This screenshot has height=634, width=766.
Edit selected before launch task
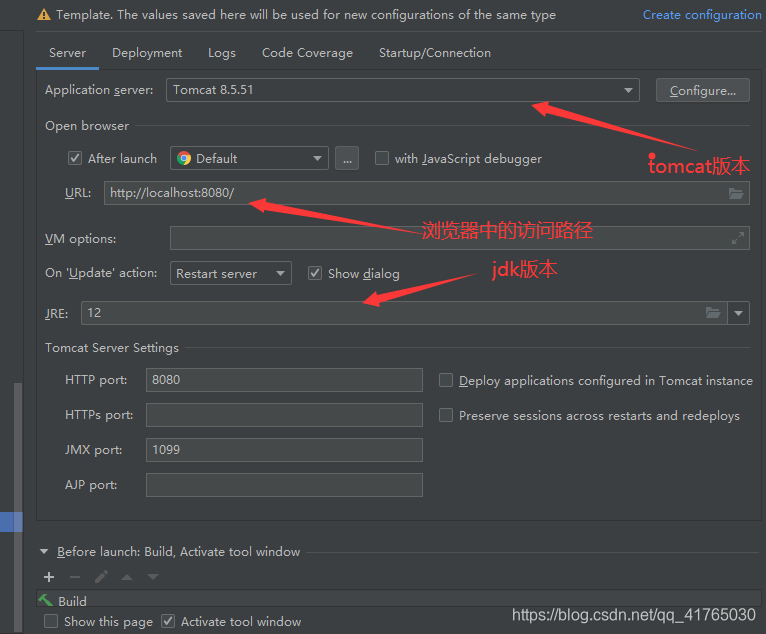(101, 577)
